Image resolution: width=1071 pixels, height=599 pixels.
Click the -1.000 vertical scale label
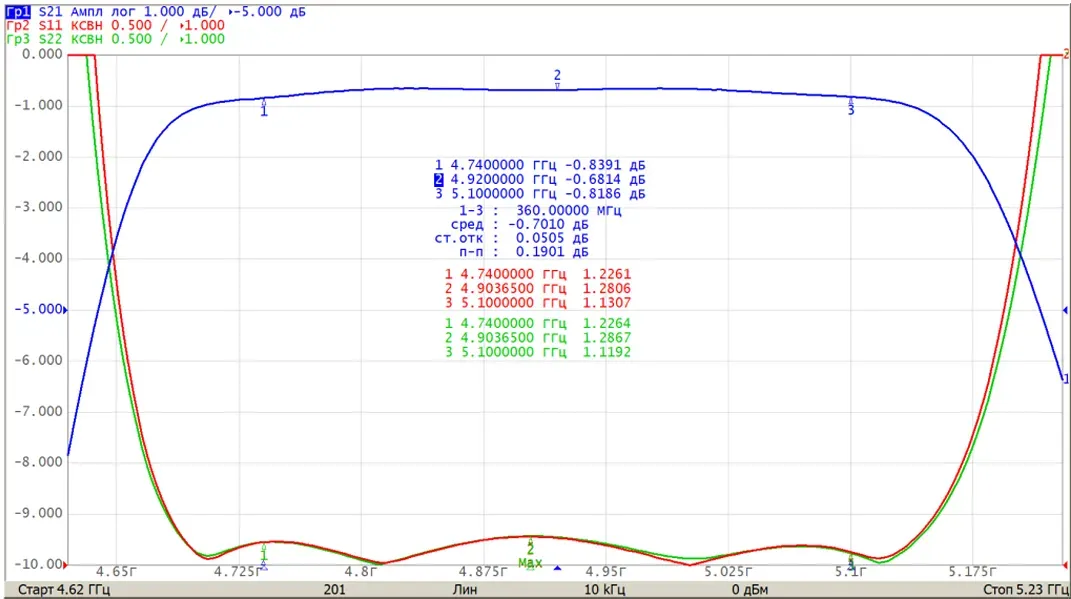click(x=38, y=105)
